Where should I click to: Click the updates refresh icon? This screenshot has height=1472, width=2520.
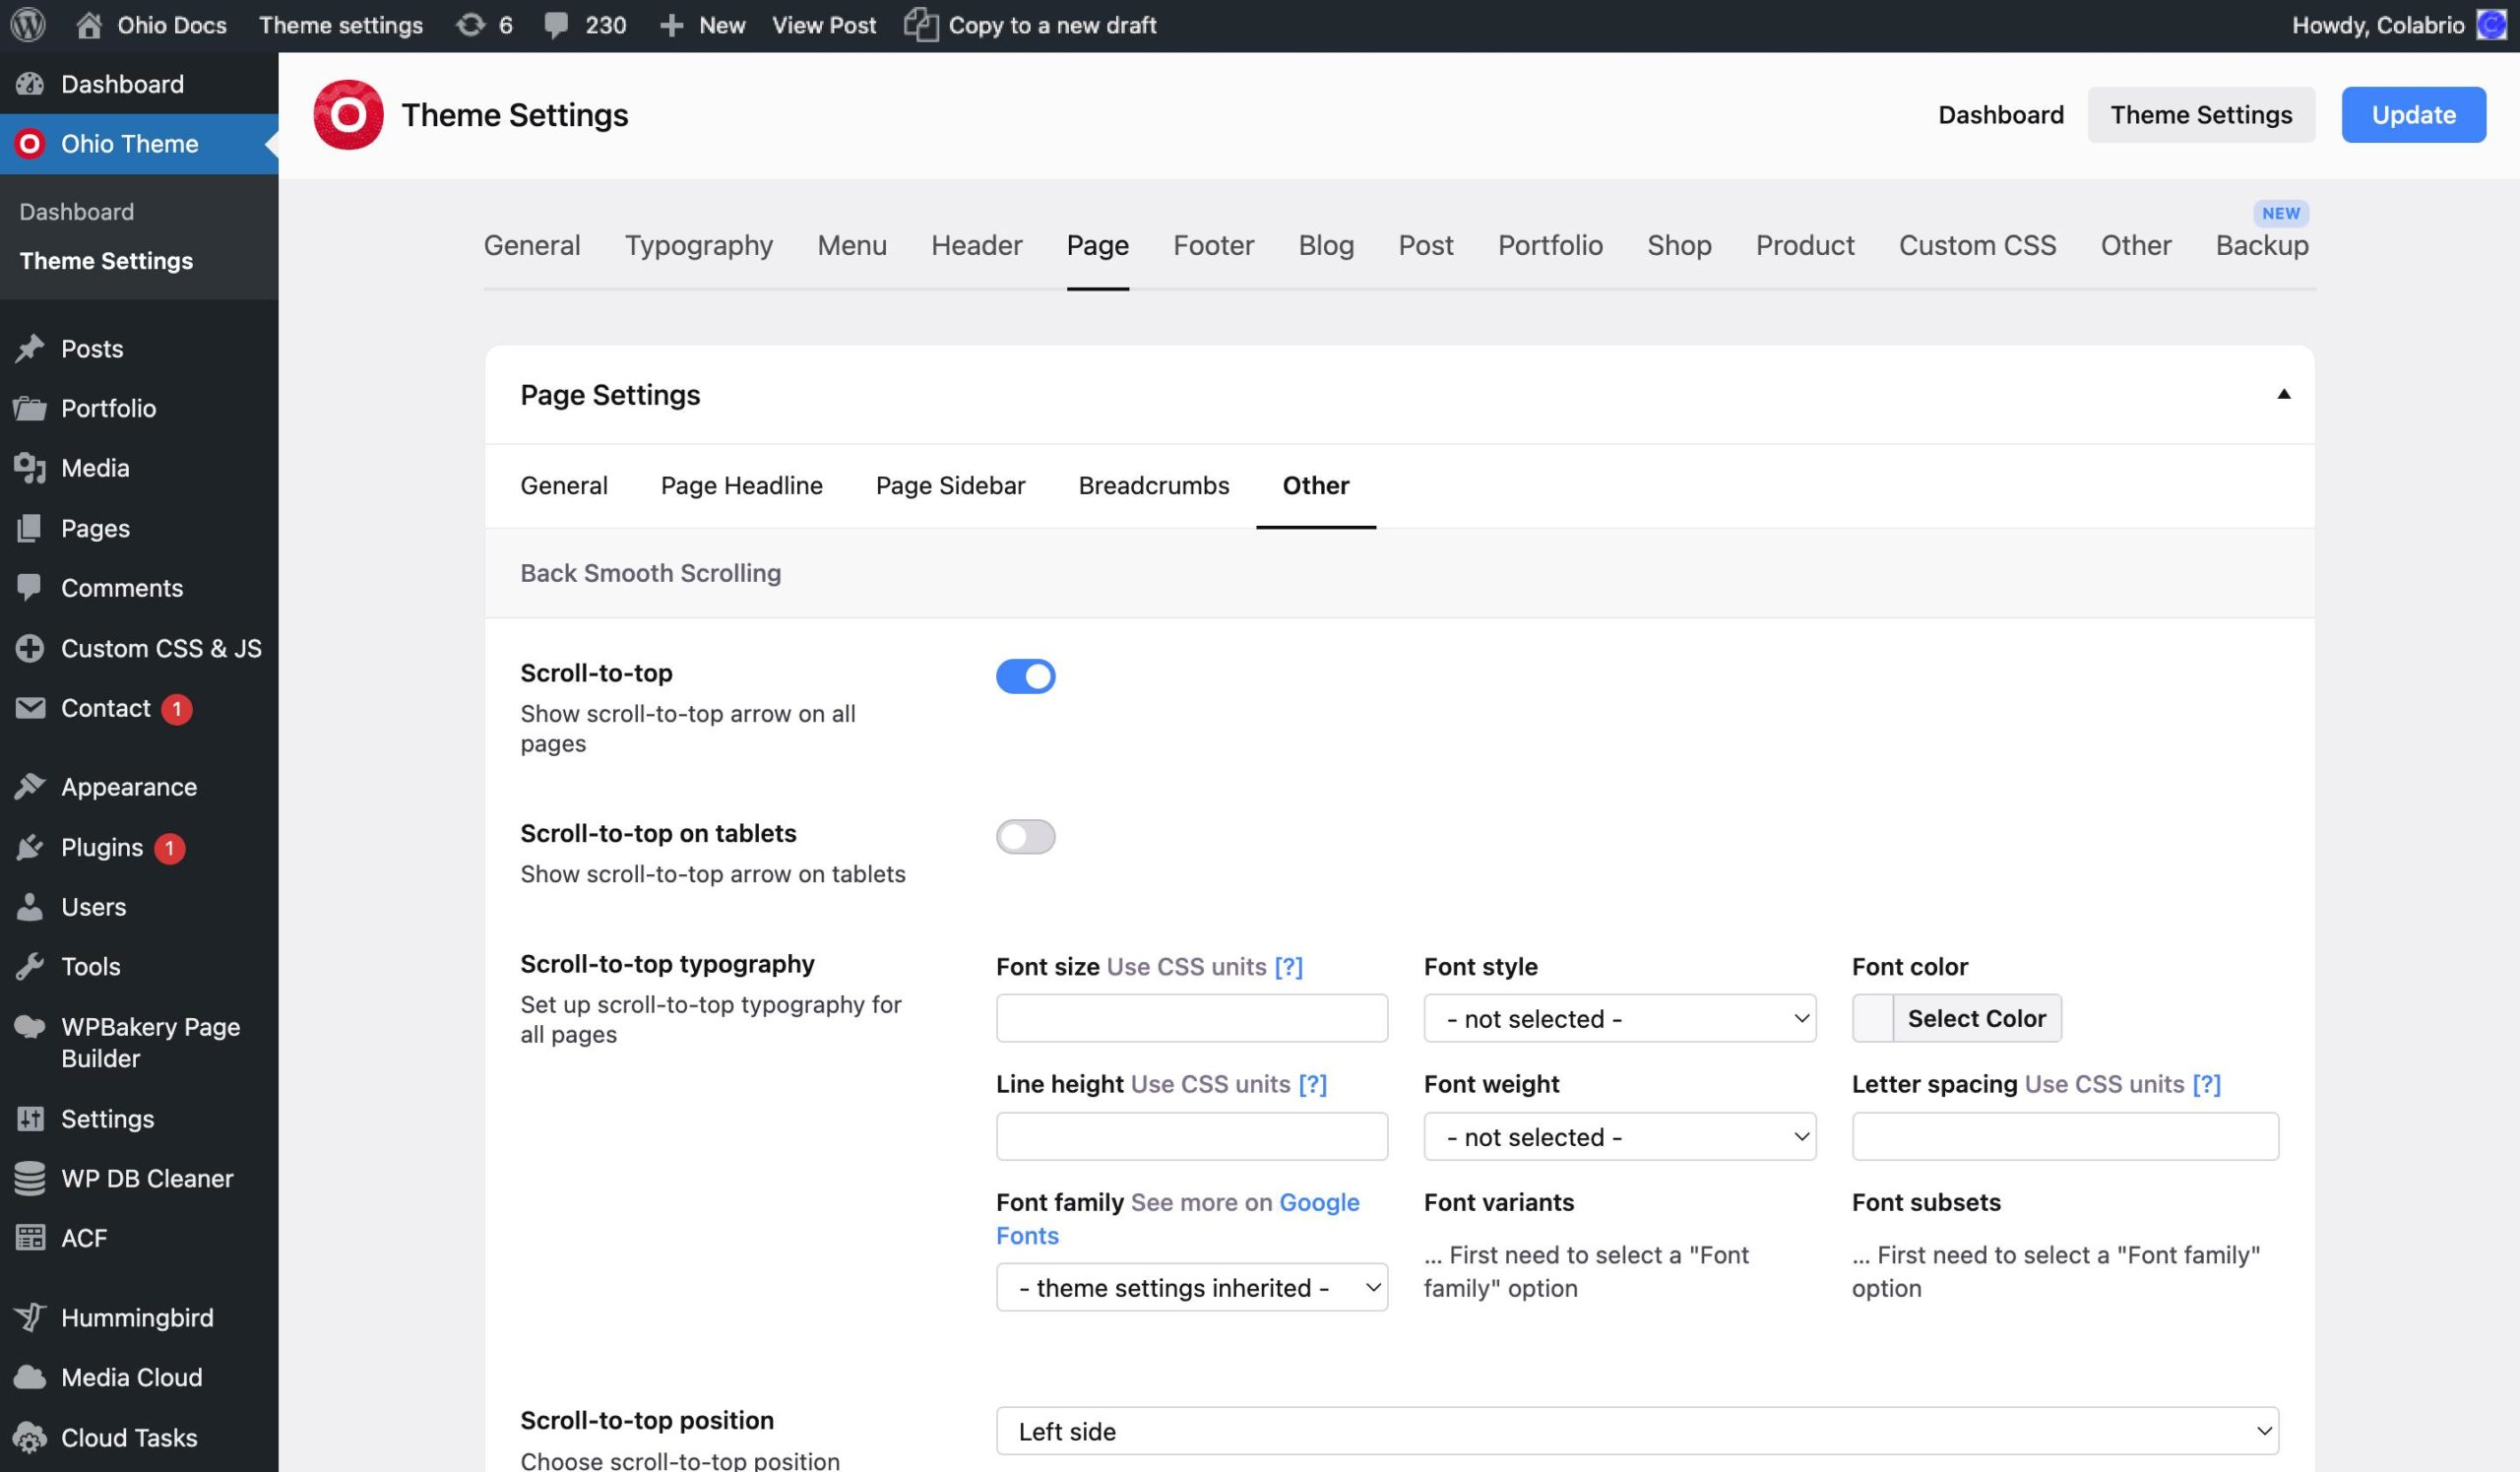[470, 25]
